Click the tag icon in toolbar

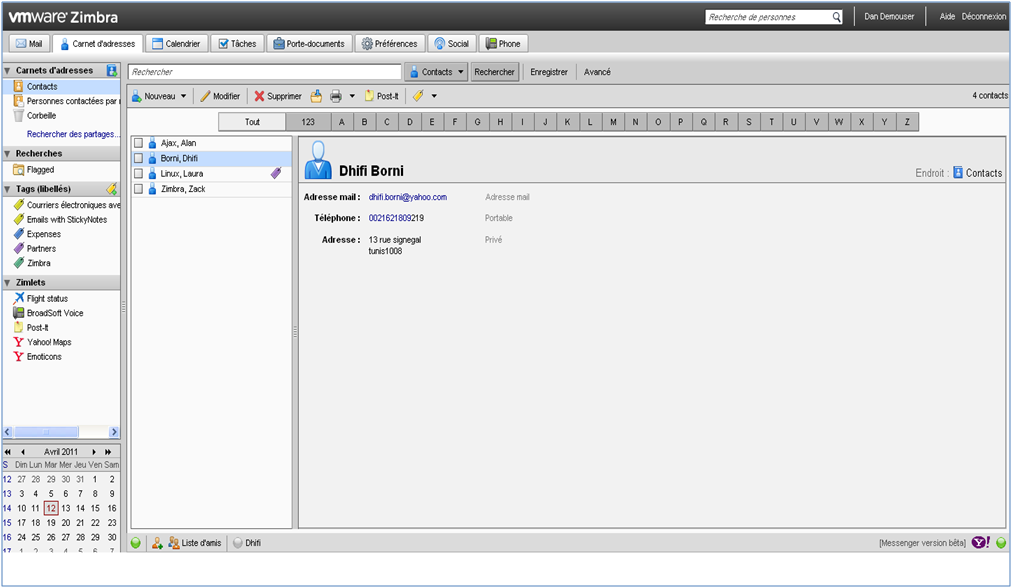pyautogui.click(x=418, y=96)
